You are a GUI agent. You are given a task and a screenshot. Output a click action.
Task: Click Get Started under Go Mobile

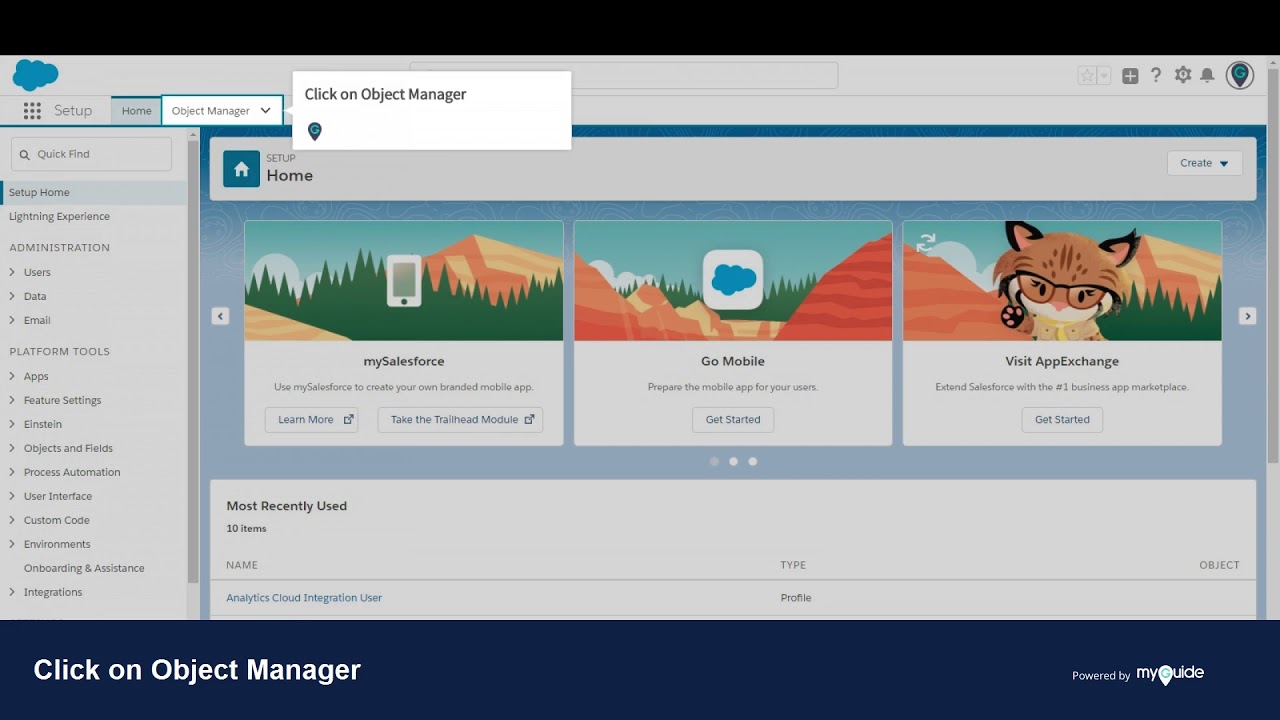tap(733, 420)
